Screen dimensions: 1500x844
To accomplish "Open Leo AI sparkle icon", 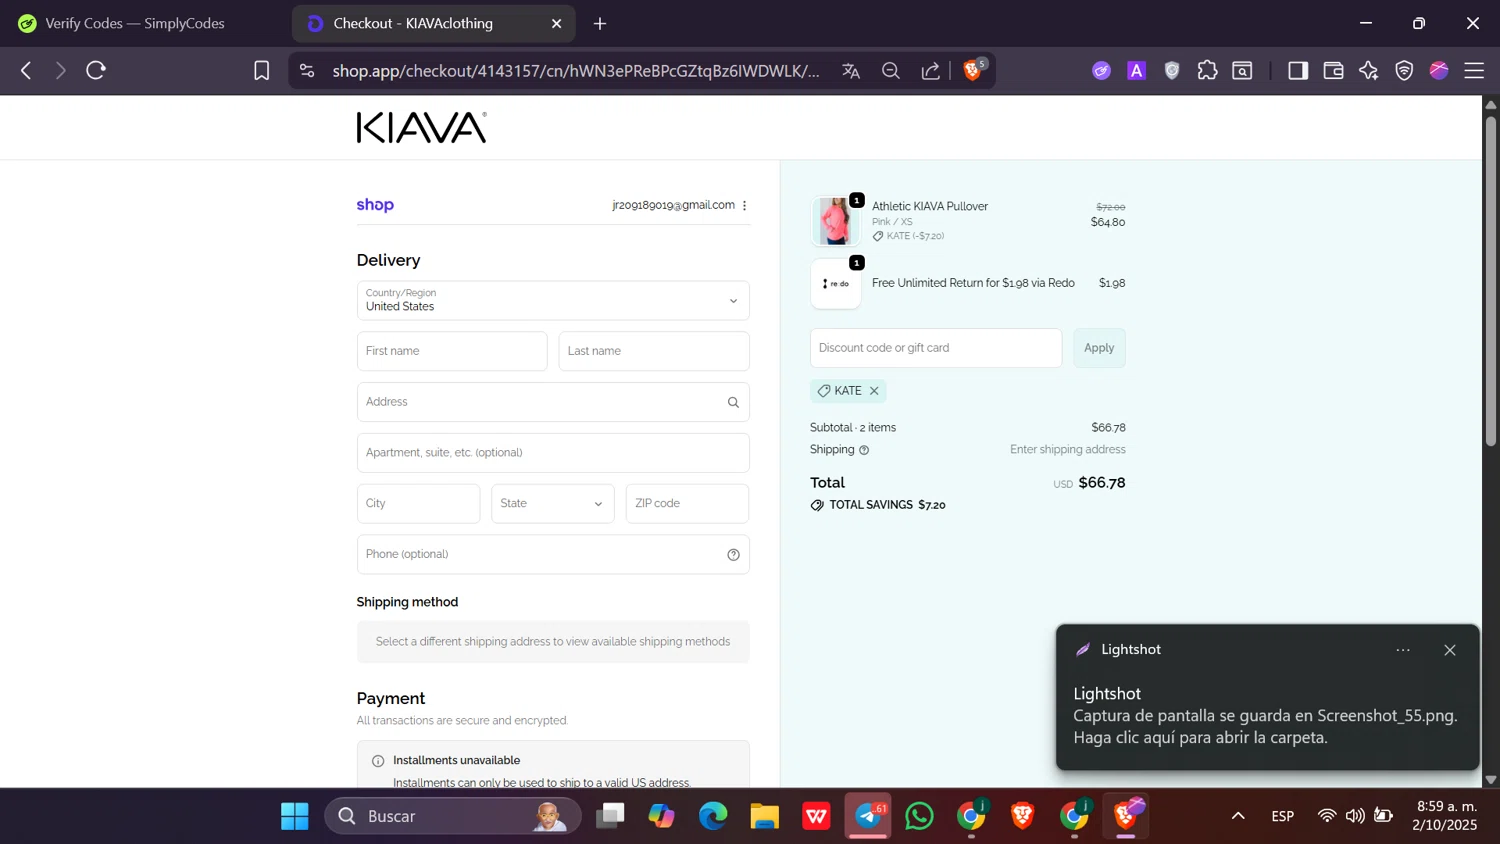I will pyautogui.click(x=1368, y=70).
